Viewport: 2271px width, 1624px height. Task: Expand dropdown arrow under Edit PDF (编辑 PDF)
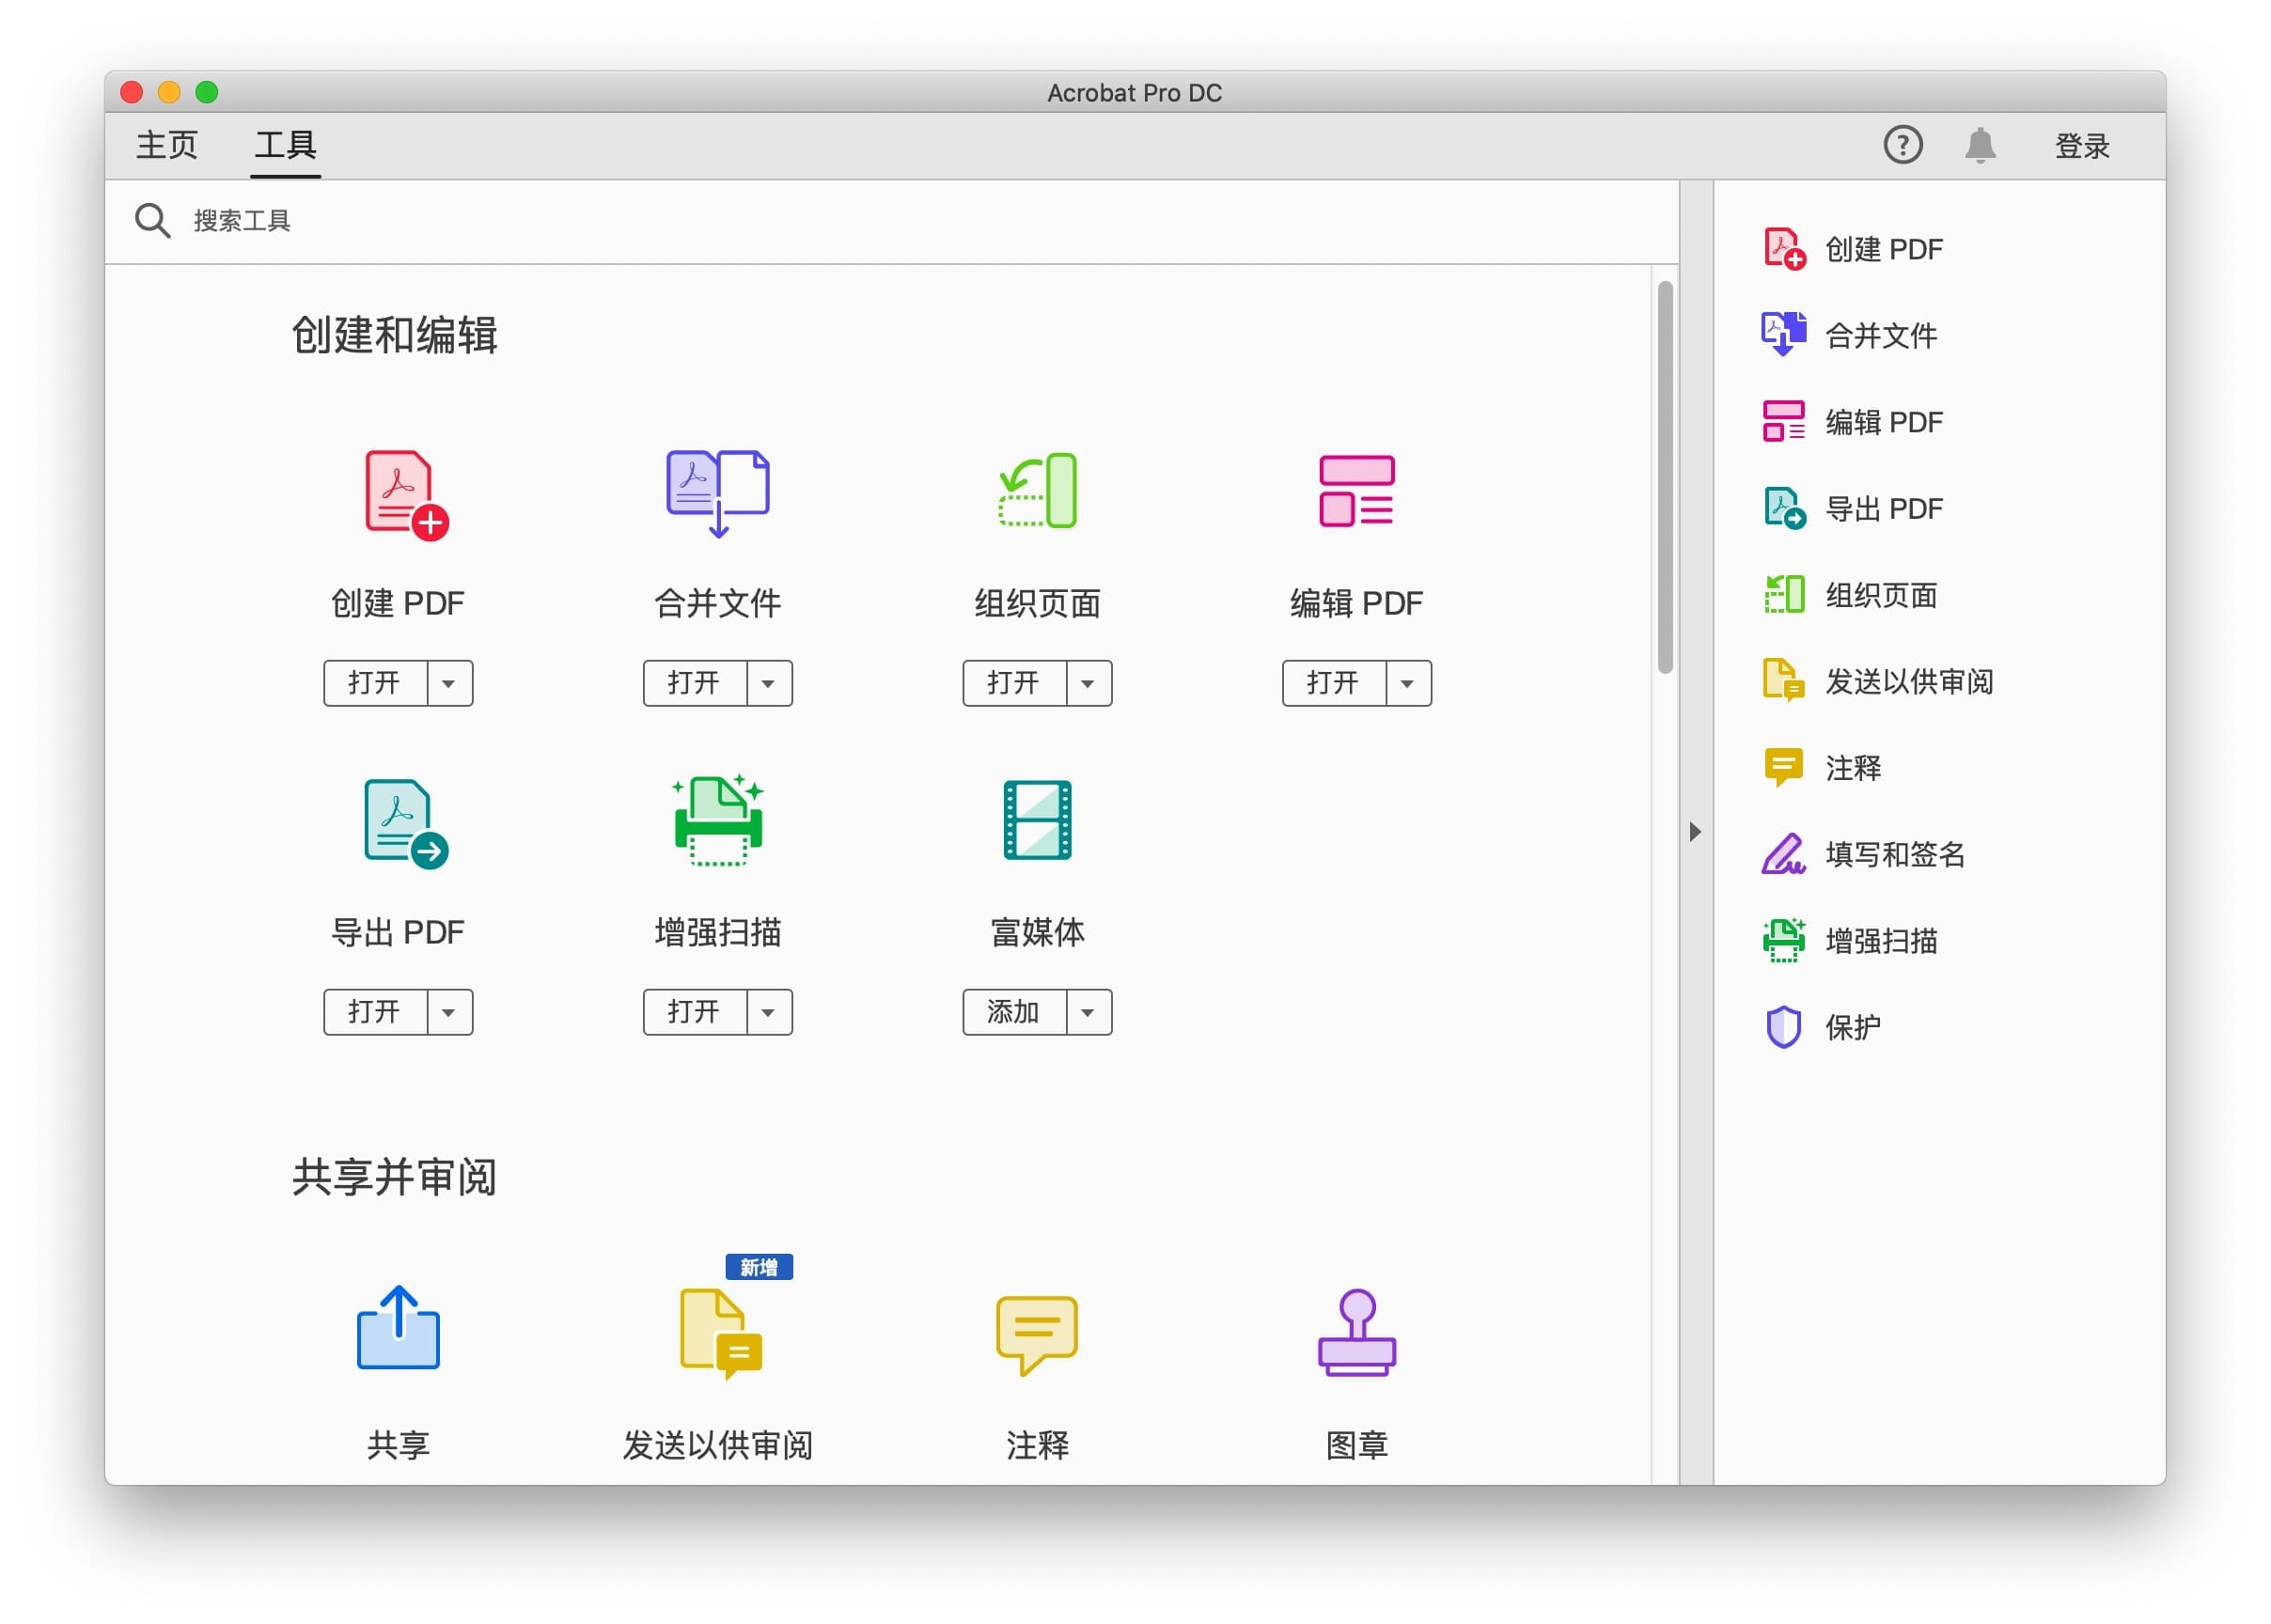pyautogui.click(x=1407, y=683)
